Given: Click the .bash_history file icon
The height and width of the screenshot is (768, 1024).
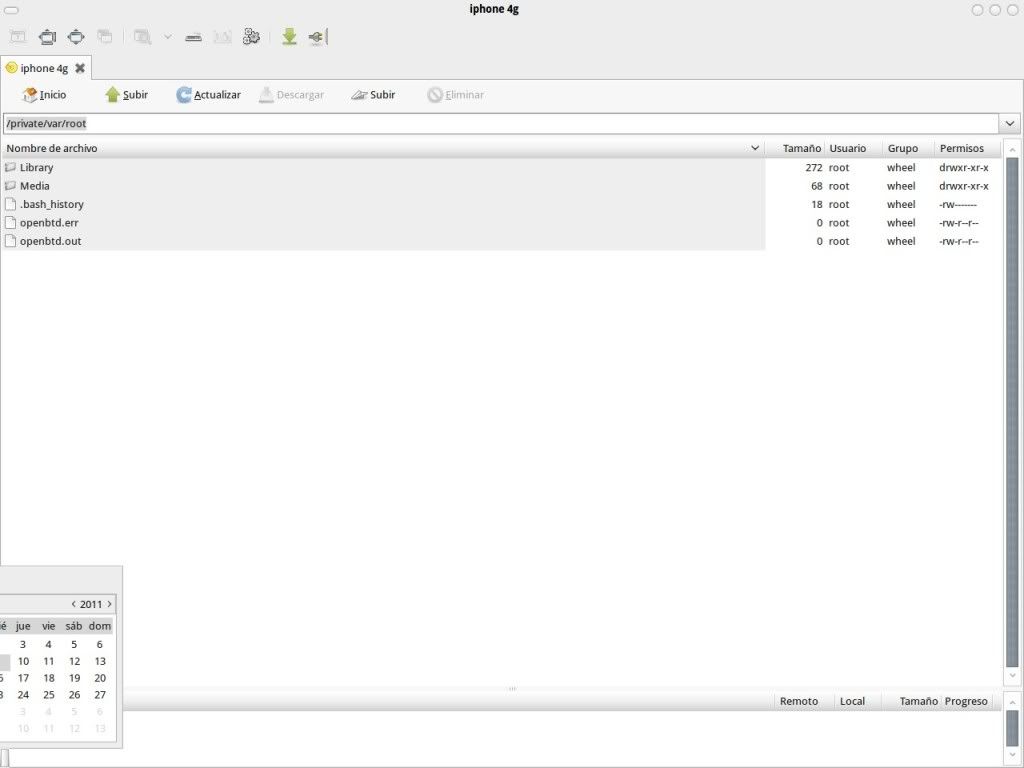Looking at the screenshot, I should tap(10, 204).
